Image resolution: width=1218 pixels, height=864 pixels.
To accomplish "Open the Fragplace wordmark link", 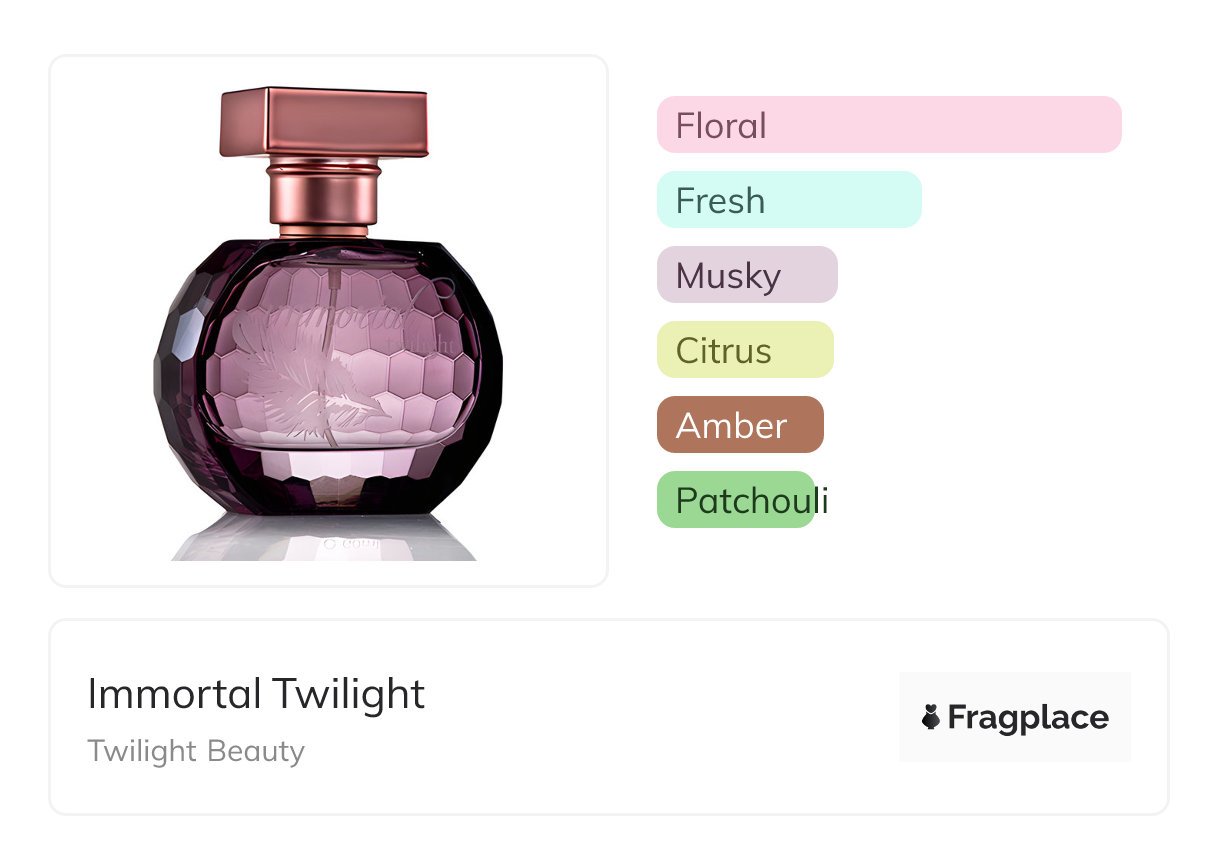I will coord(1028,717).
